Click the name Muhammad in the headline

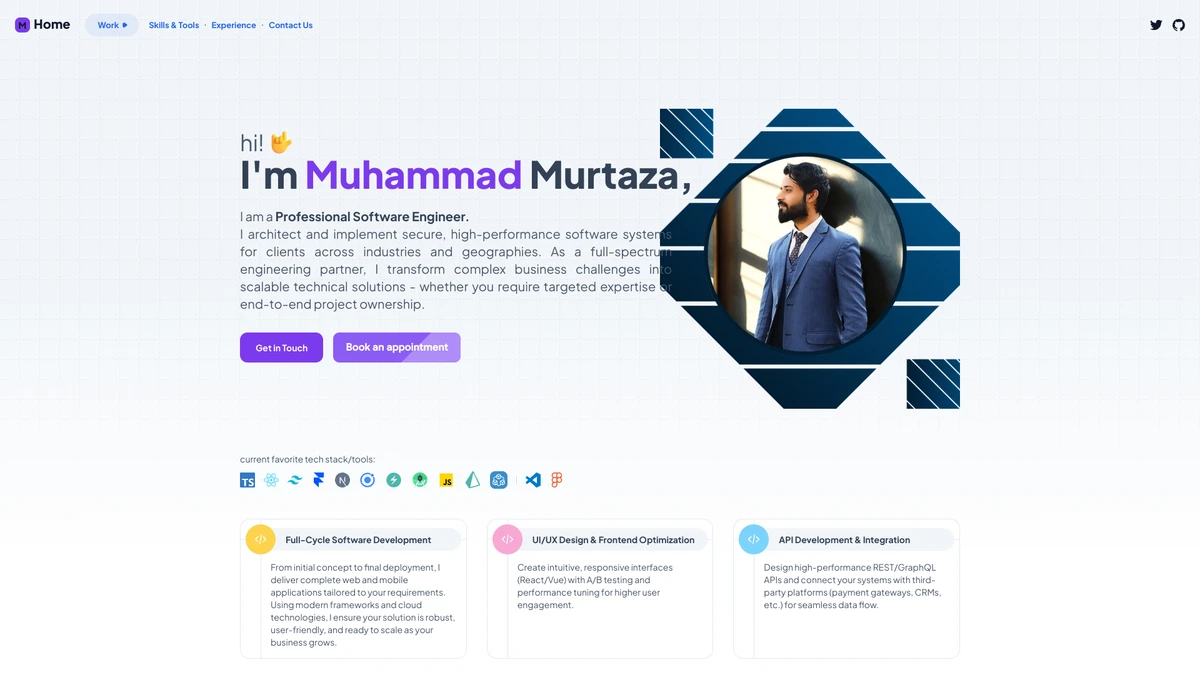tap(414, 175)
